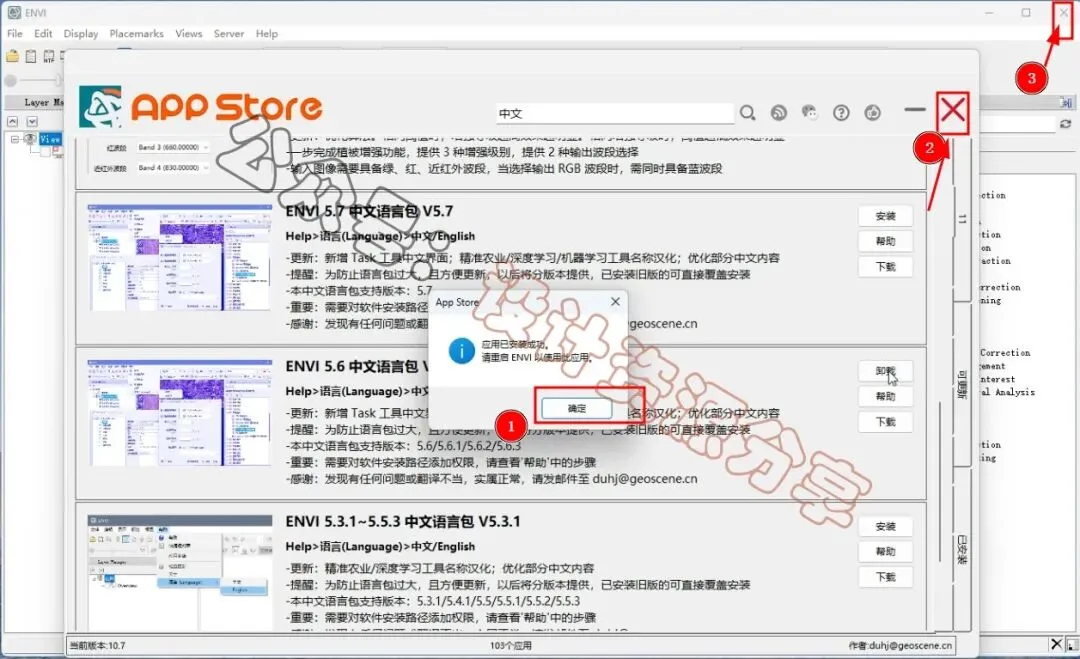Open the Server menu in ENVI
The width and height of the screenshot is (1080, 659).
click(229, 33)
